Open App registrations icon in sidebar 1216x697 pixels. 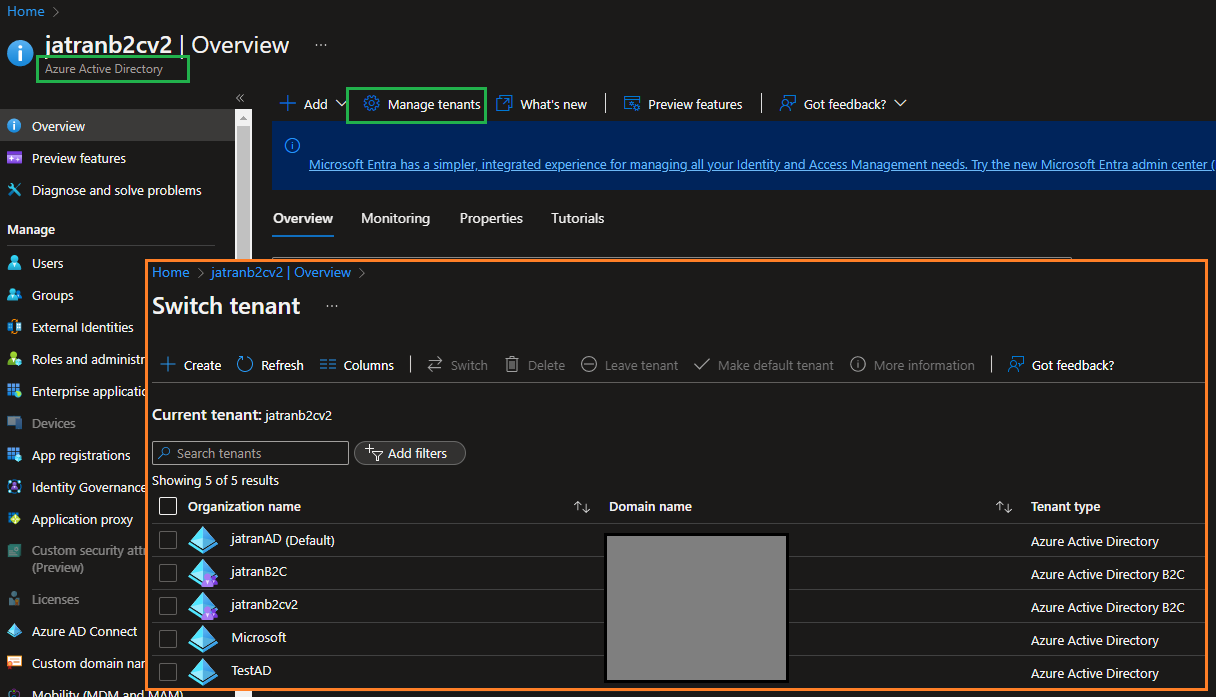(x=14, y=455)
